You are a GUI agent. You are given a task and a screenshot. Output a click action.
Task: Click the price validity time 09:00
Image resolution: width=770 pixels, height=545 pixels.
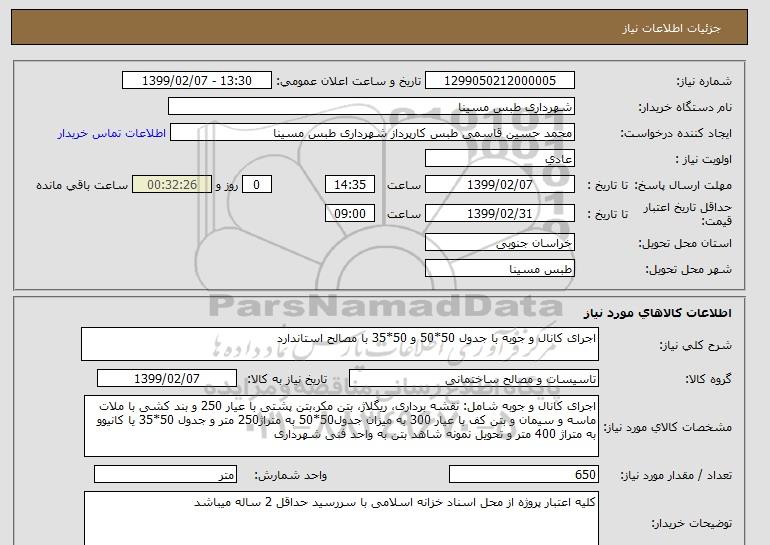click(350, 214)
